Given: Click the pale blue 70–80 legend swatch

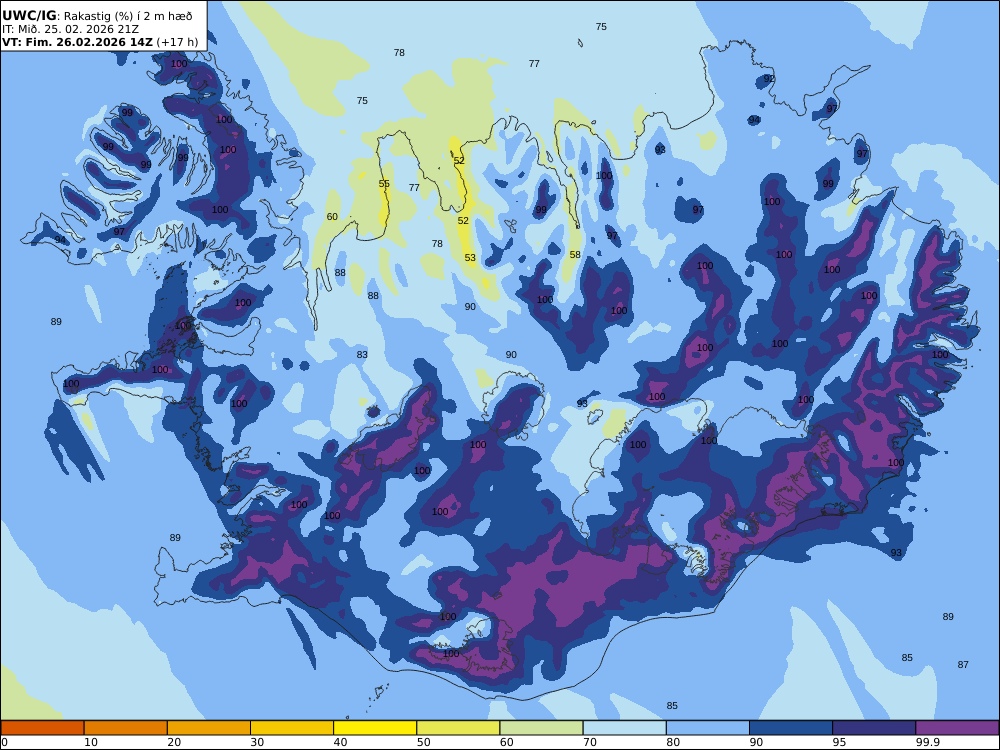Looking at the screenshot, I should tap(624, 728).
